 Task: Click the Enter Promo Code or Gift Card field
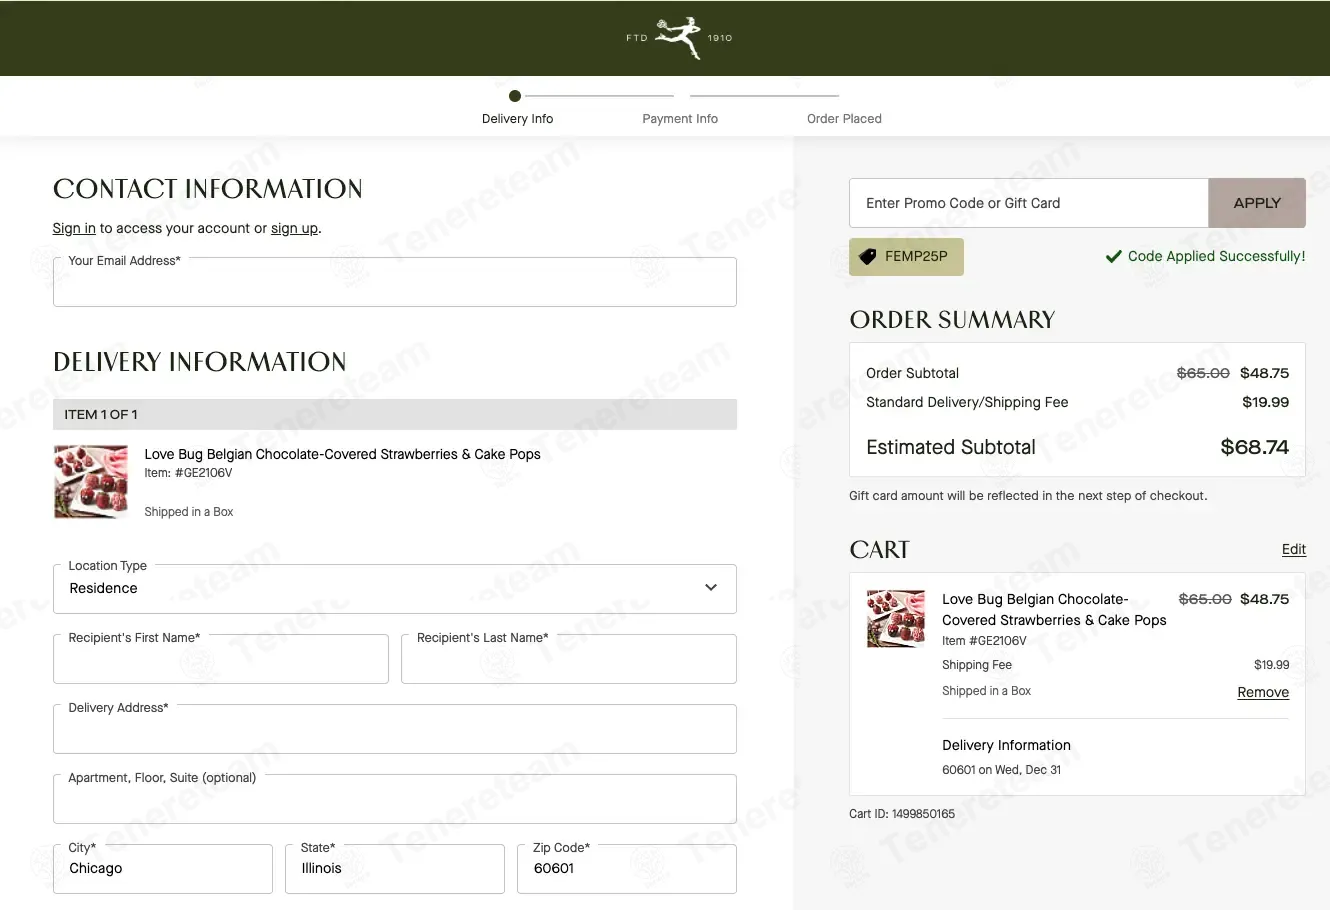tap(1028, 203)
